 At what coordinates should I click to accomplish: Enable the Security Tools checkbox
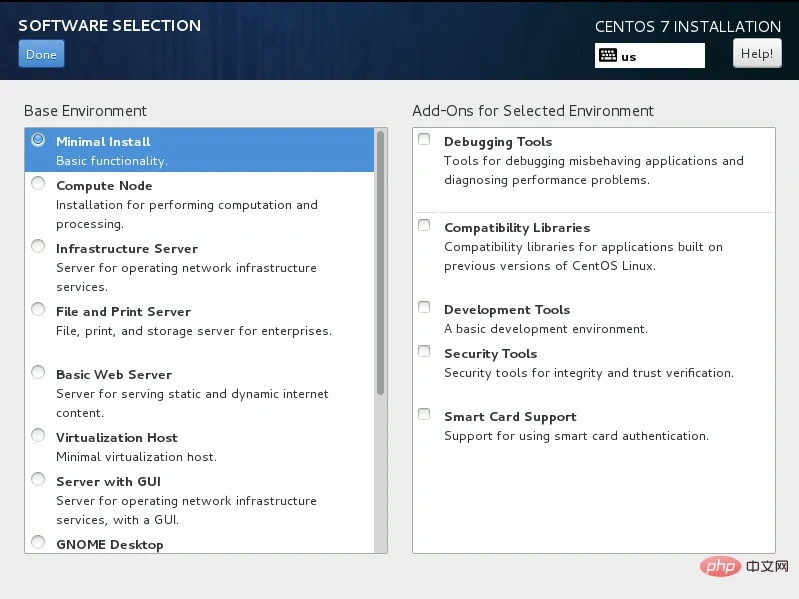(x=424, y=351)
